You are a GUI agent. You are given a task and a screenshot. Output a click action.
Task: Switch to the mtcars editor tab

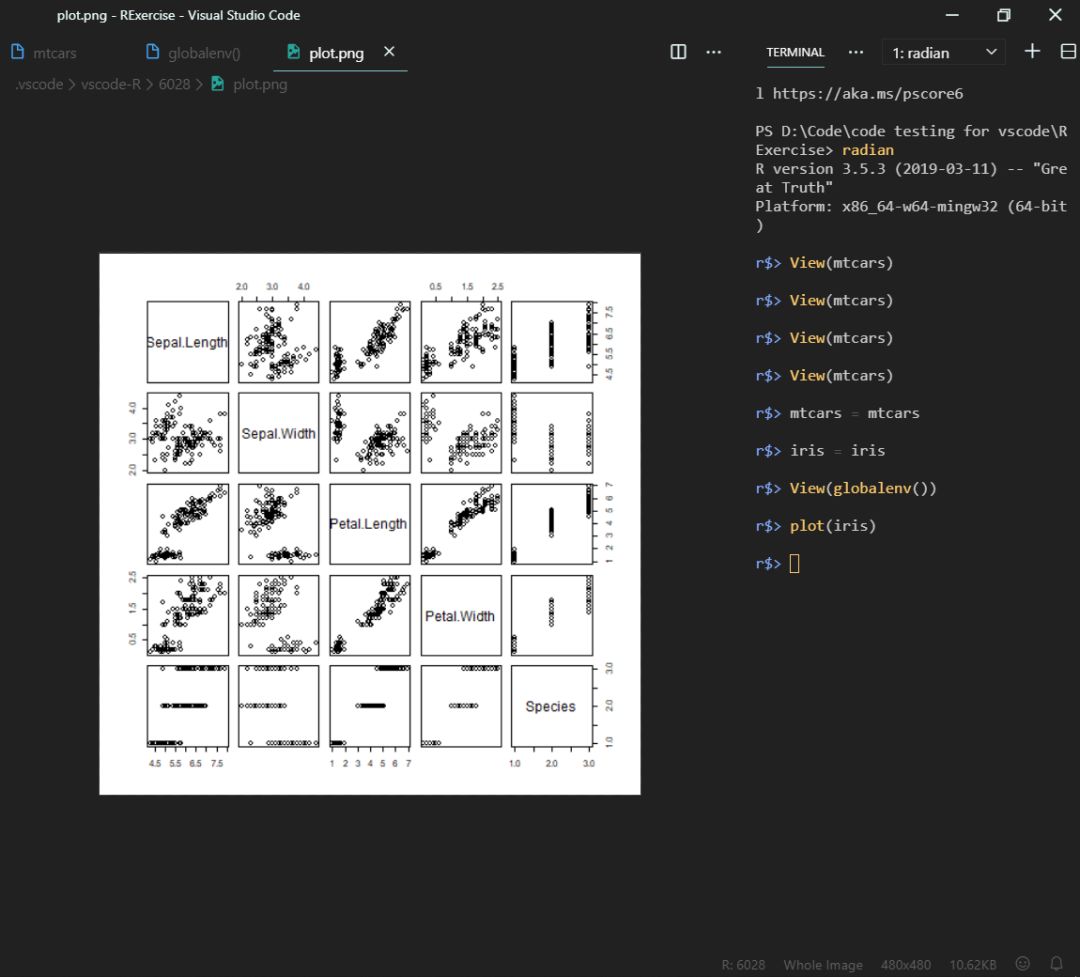tap(45, 52)
